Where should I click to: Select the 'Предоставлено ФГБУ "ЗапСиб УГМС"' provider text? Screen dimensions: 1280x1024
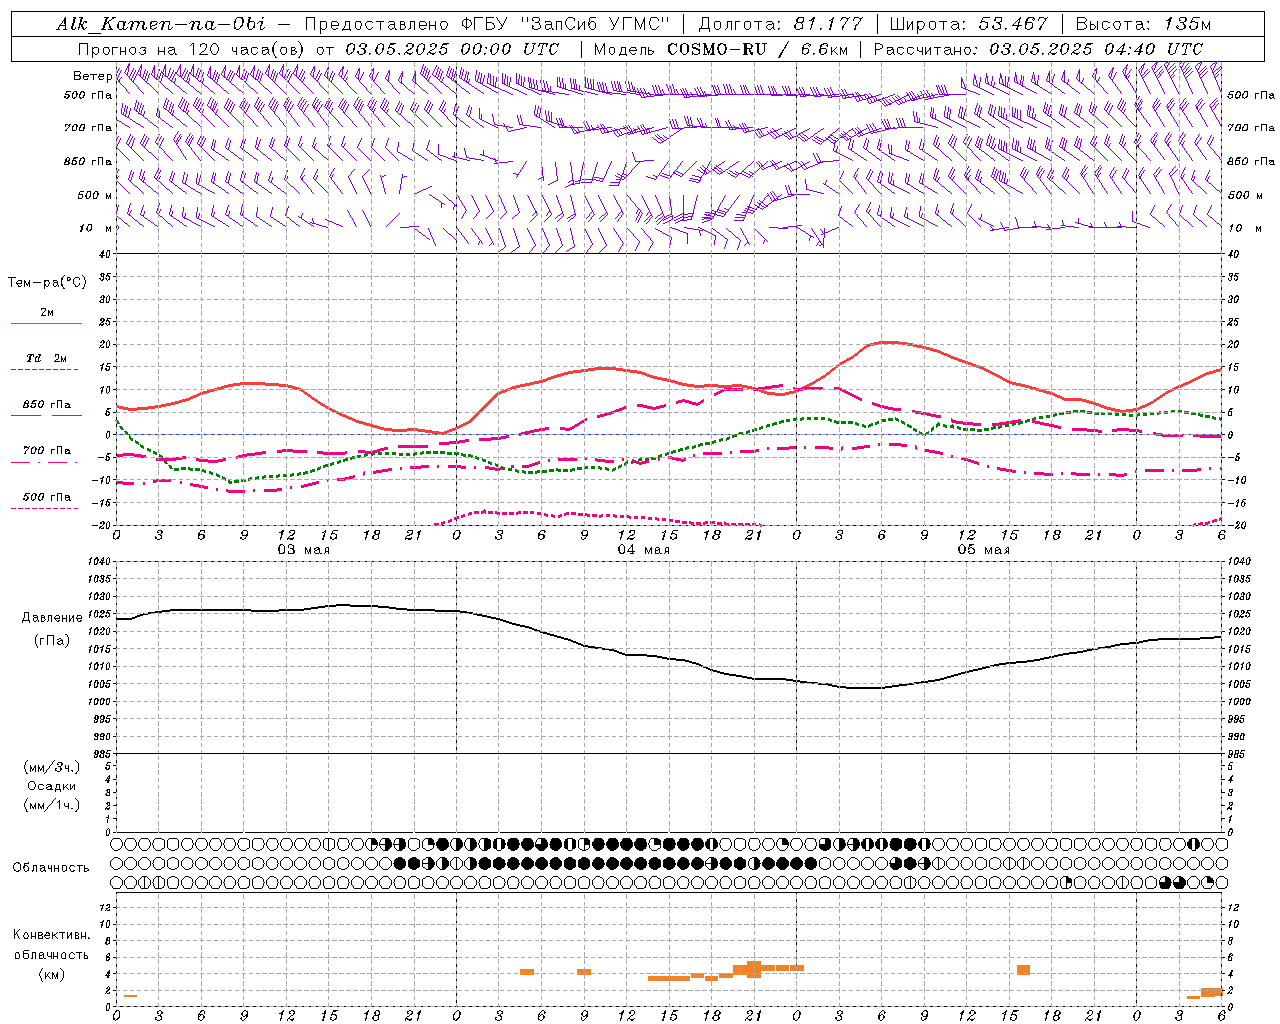tap(486, 24)
